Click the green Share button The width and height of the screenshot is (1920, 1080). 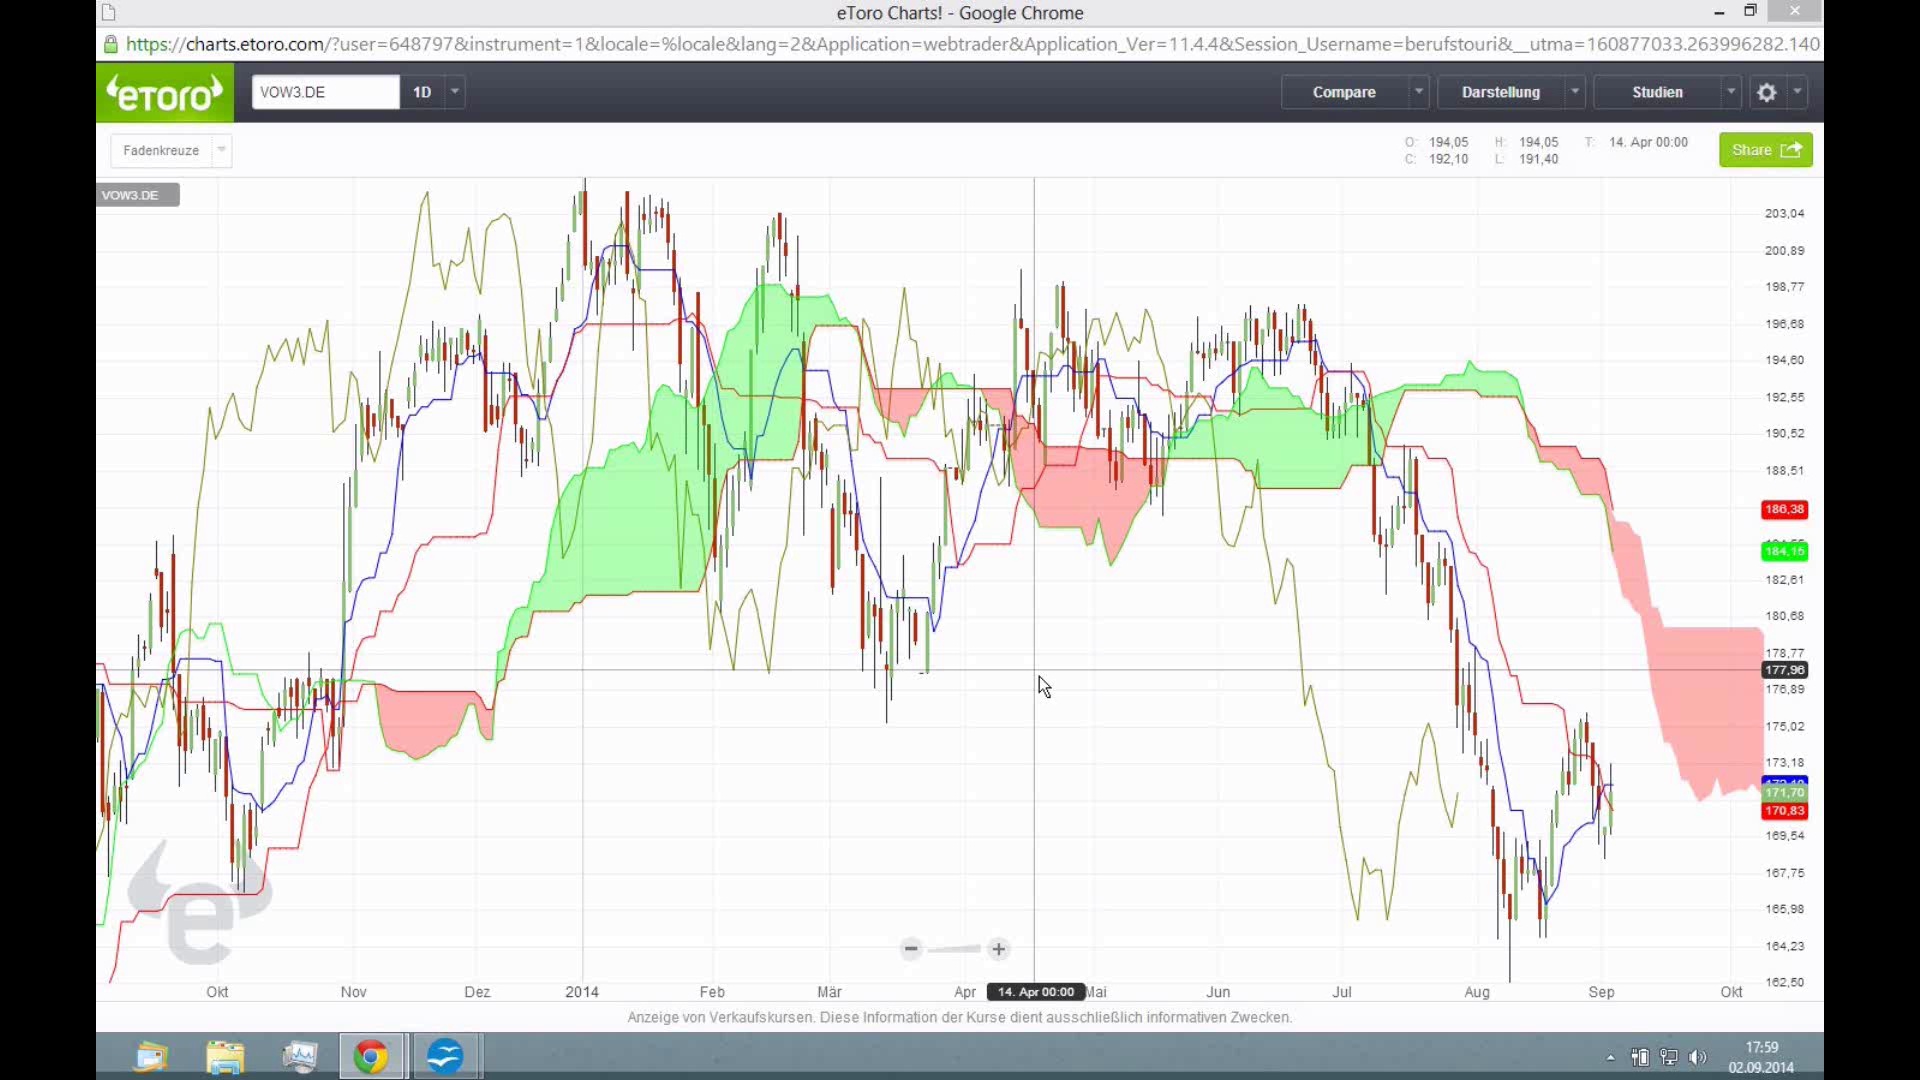(x=1765, y=150)
